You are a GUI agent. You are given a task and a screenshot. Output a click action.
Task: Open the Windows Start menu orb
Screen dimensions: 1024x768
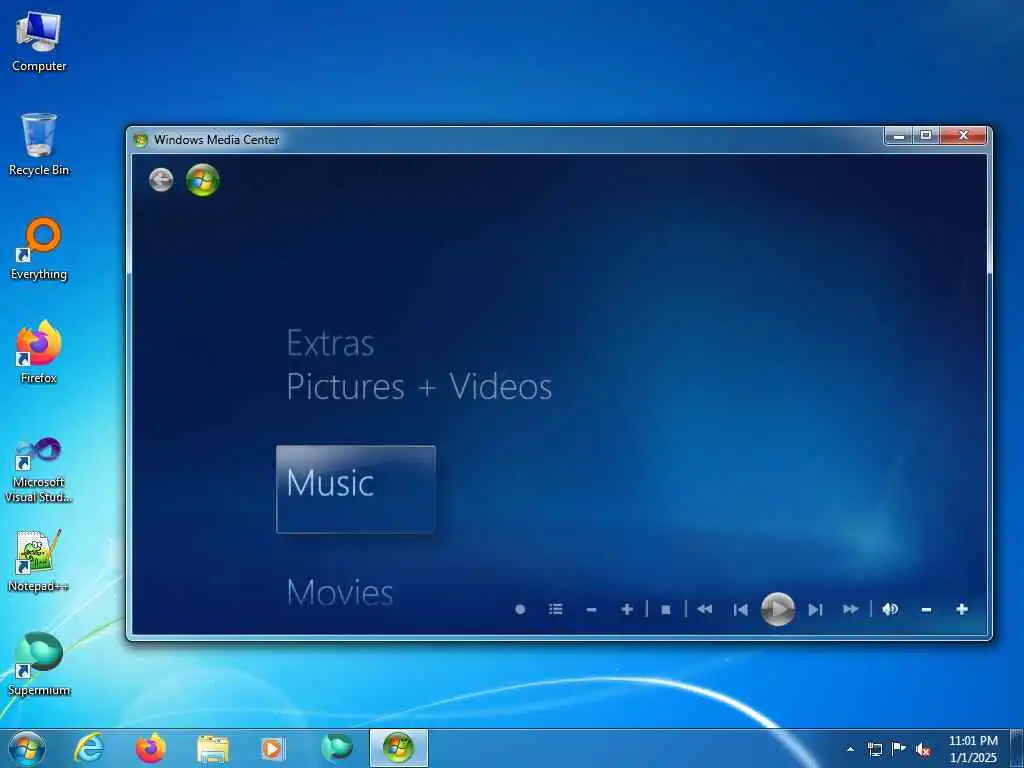[x=27, y=748]
